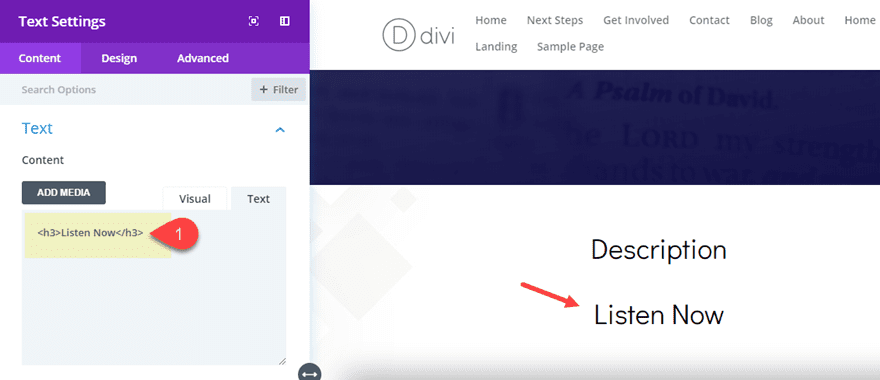880x380 pixels.
Task: Select the Visual editor tab
Action: coord(195,199)
